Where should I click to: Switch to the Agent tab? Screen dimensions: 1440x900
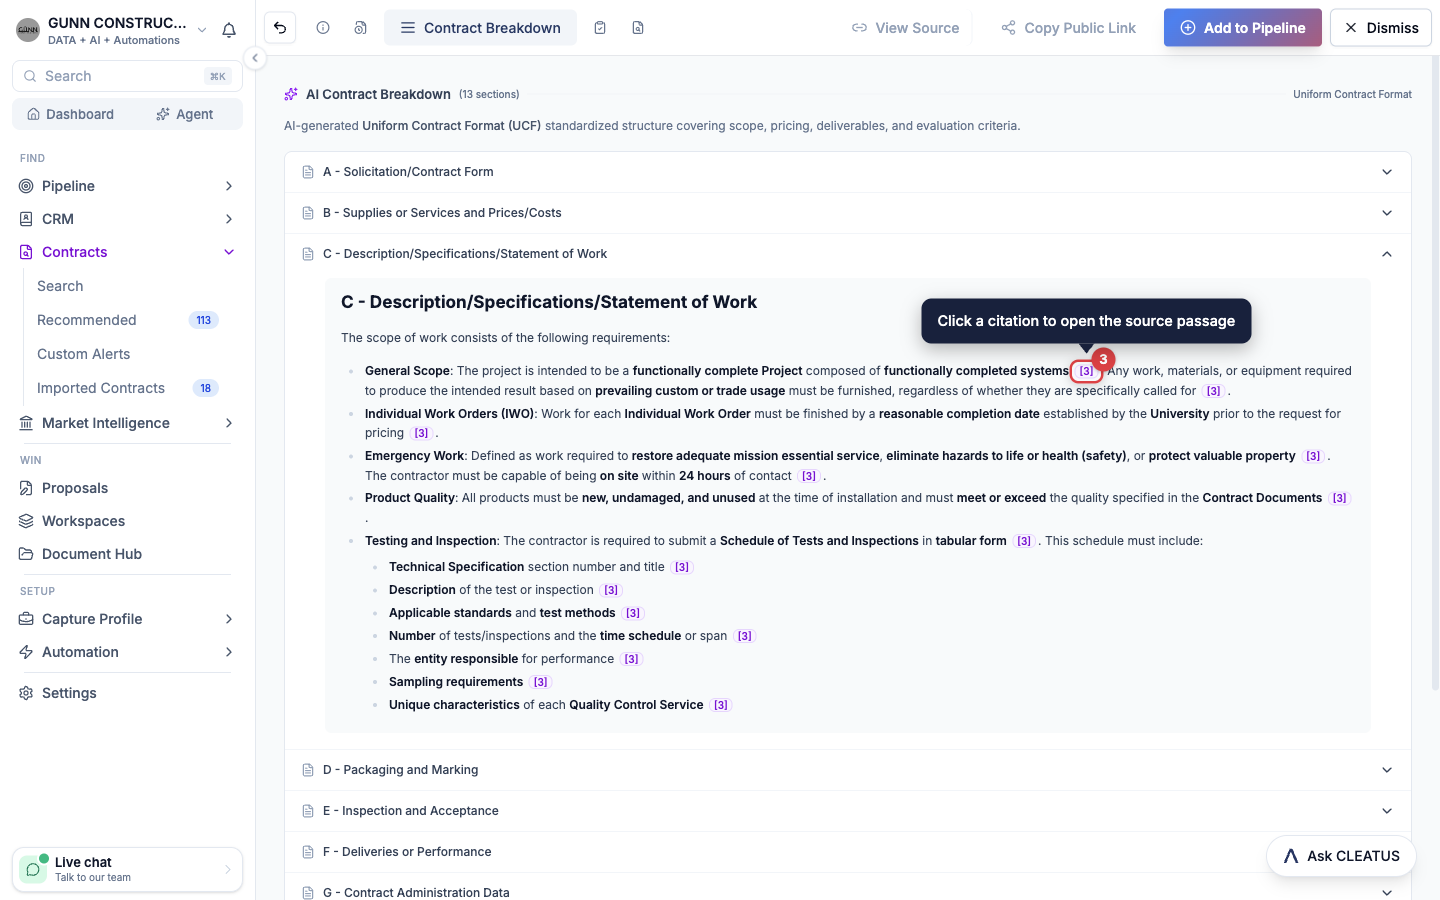[x=185, y=114]
